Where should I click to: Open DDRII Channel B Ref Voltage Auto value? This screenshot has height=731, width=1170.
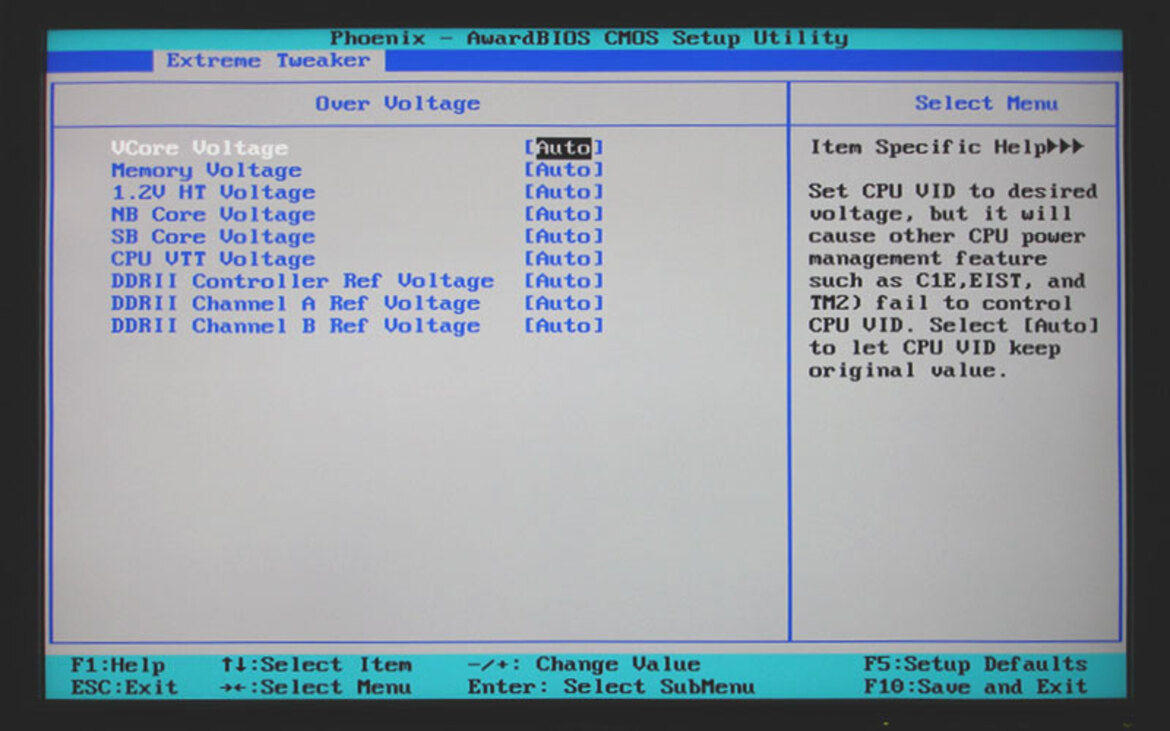point(563,326)
